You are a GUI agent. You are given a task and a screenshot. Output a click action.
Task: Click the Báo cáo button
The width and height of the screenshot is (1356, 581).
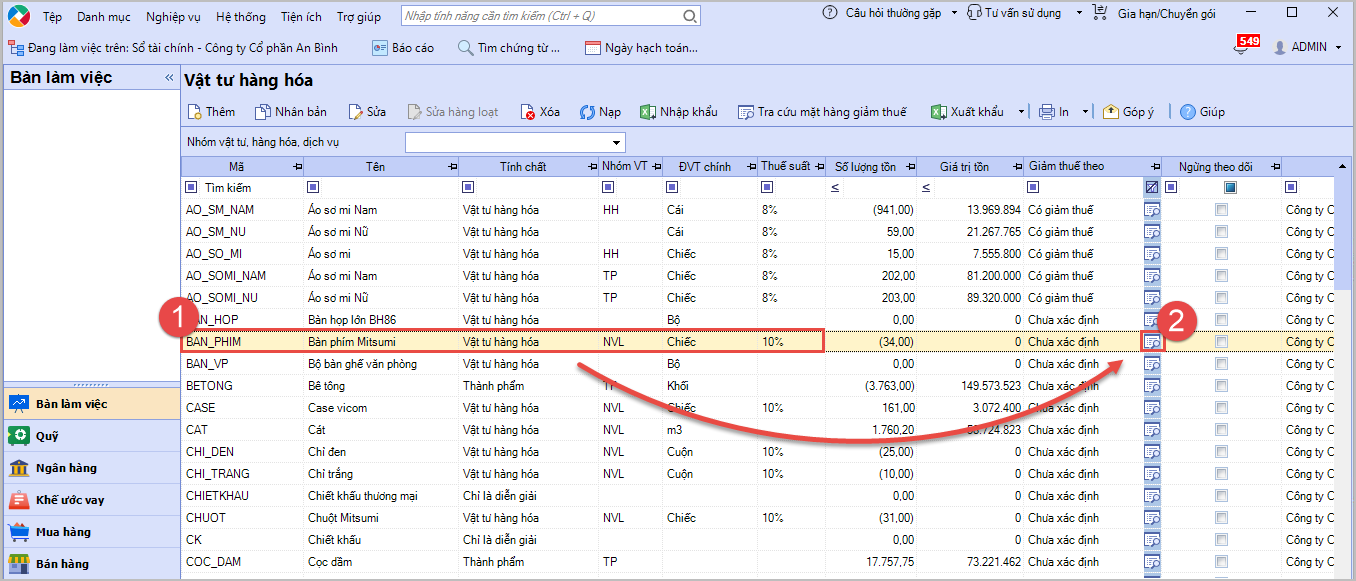coord(403,48)
